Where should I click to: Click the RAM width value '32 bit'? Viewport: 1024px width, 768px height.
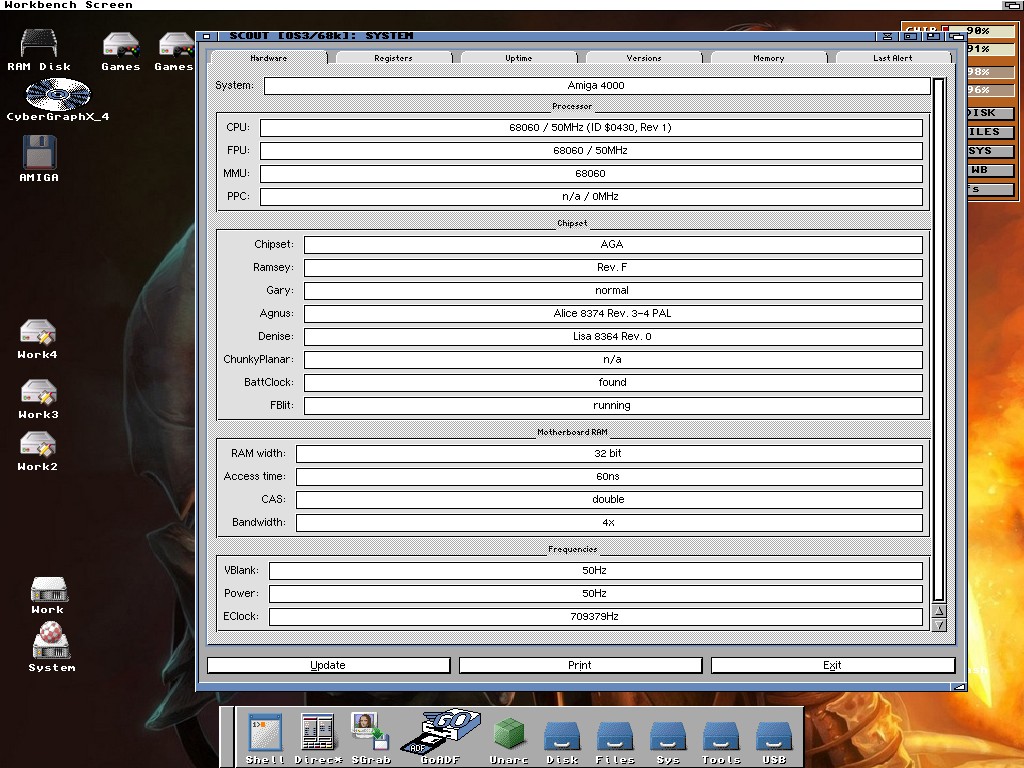click(x=609, y=453)
